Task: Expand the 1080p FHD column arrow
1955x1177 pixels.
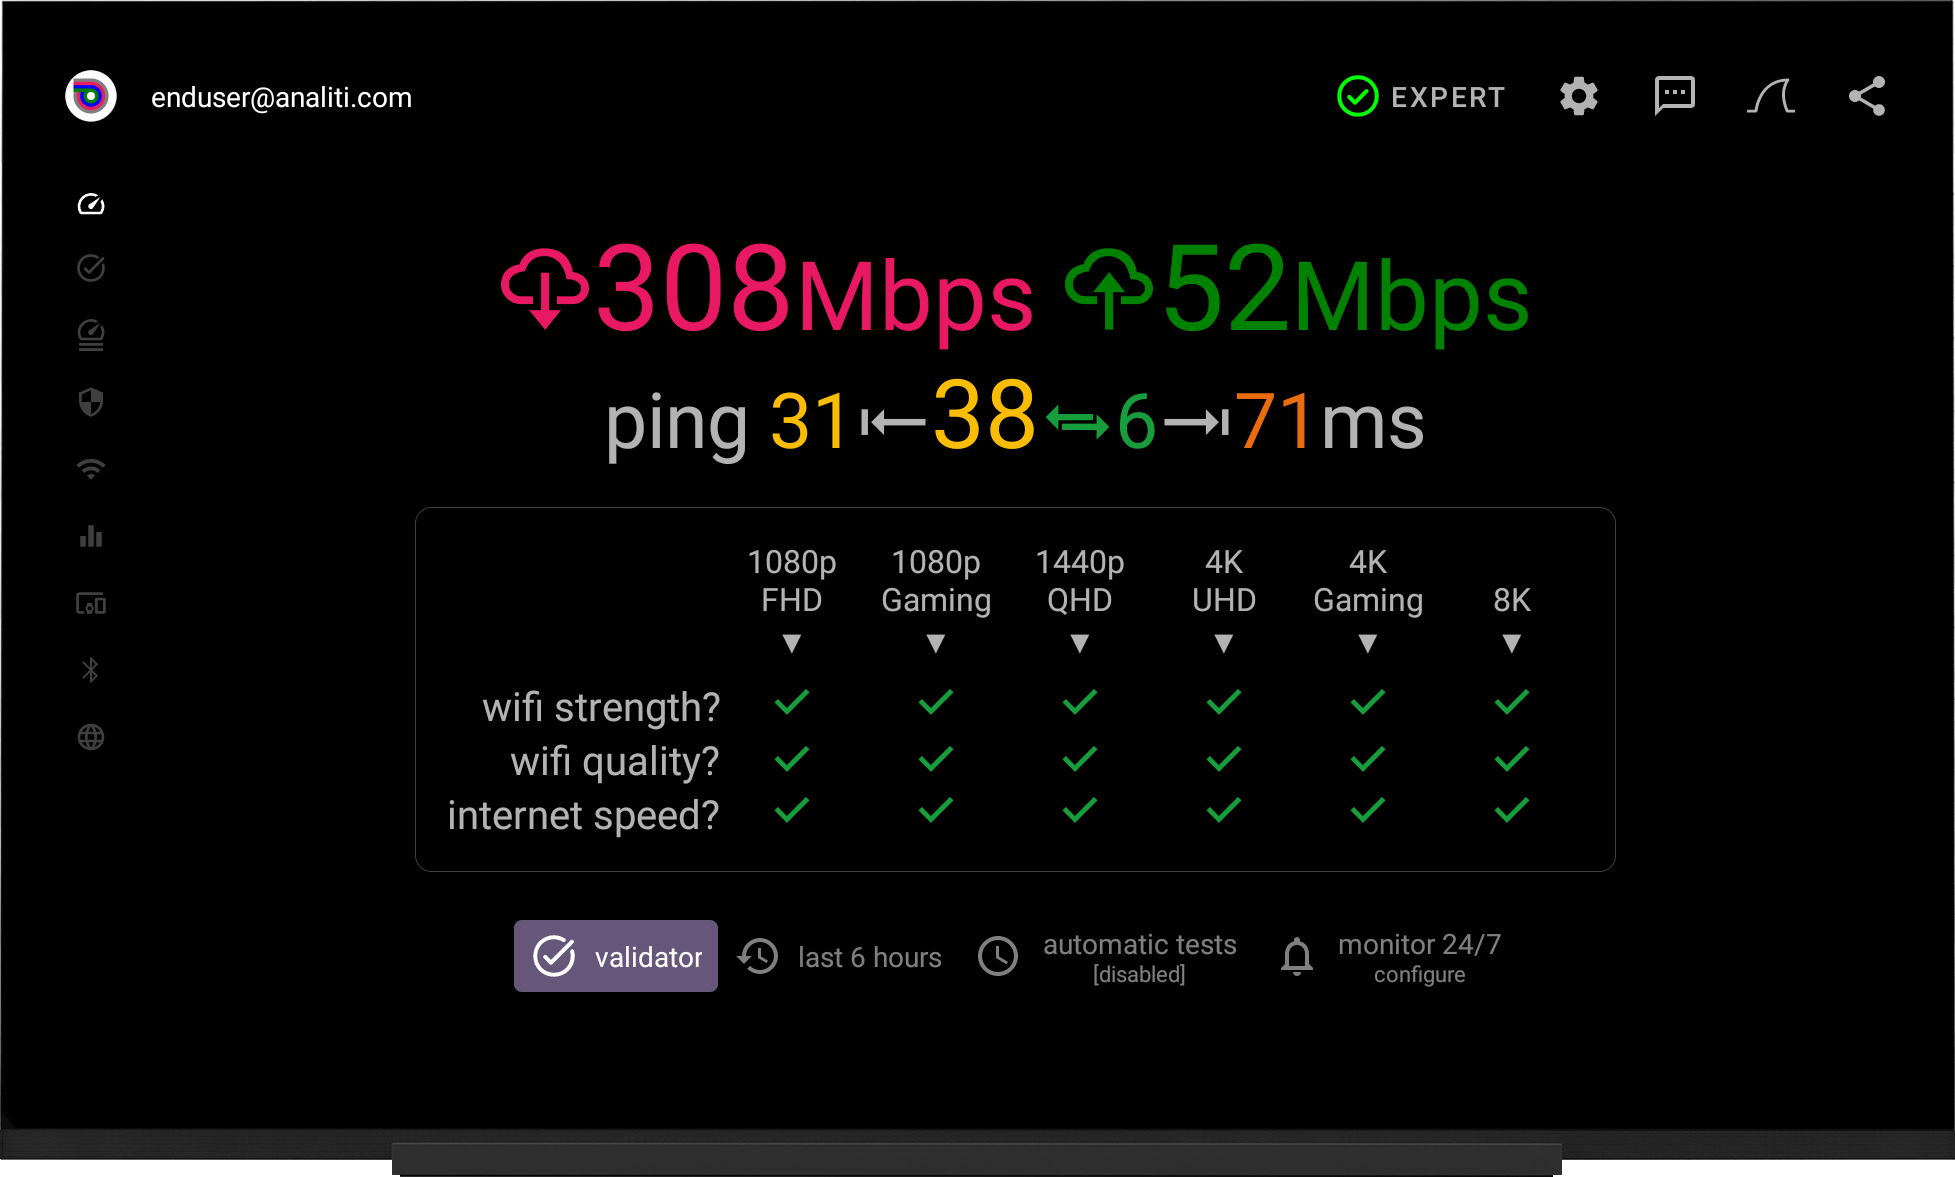Action: pos(792,644)
